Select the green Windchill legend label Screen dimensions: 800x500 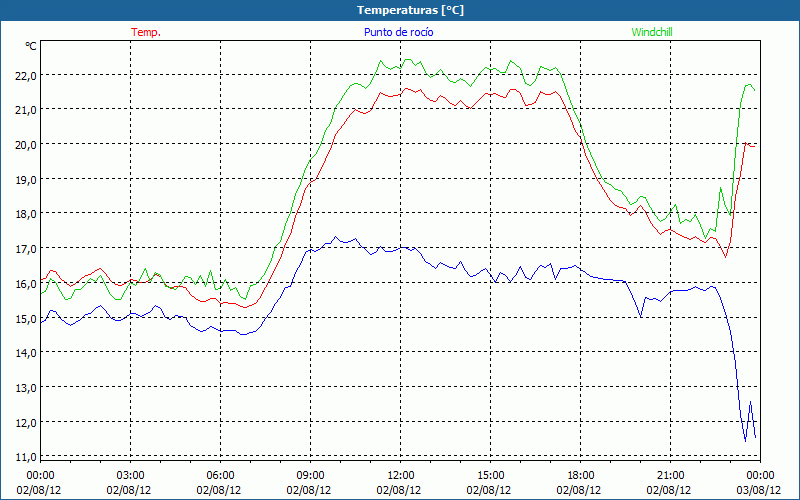tap(652, 32)
